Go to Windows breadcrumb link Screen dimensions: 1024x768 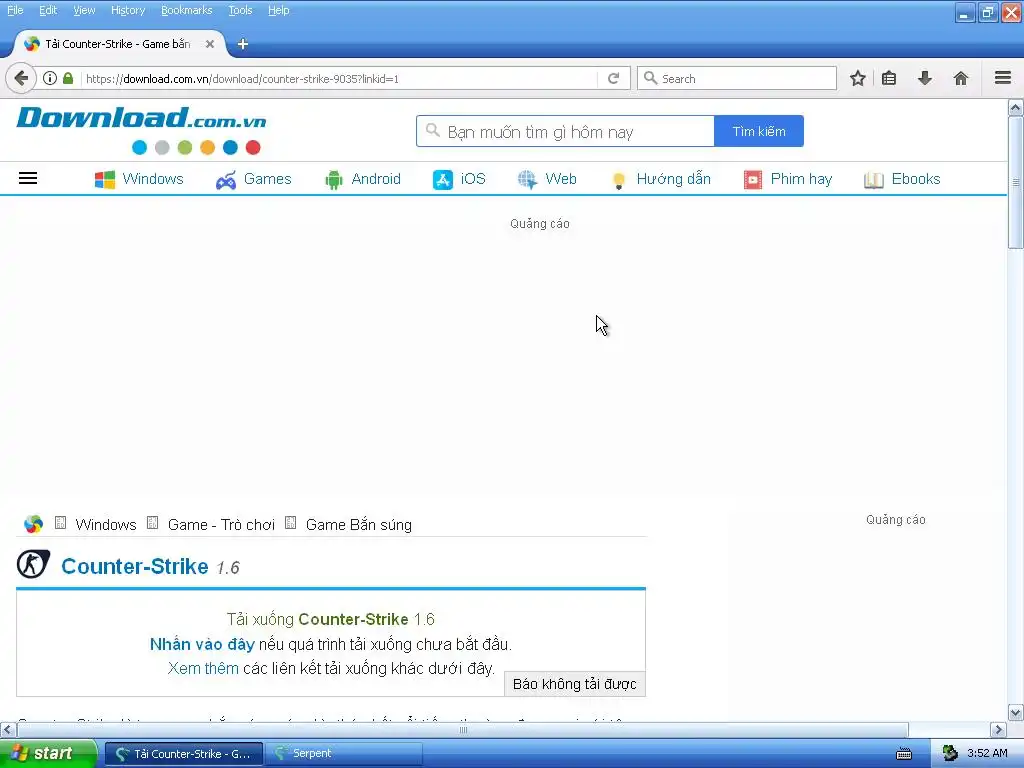click(106, 524)
